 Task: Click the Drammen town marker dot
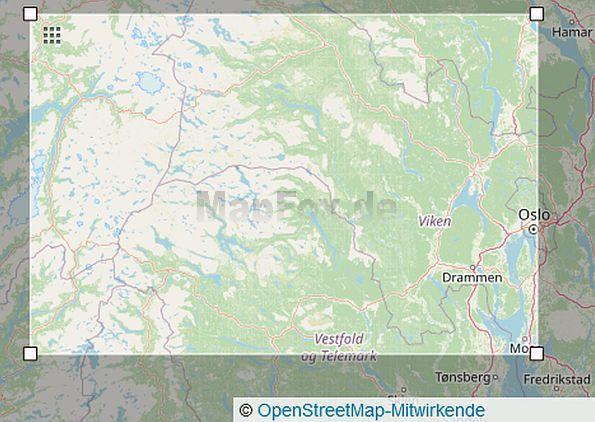pyautogui.click(x=472, y=268)
